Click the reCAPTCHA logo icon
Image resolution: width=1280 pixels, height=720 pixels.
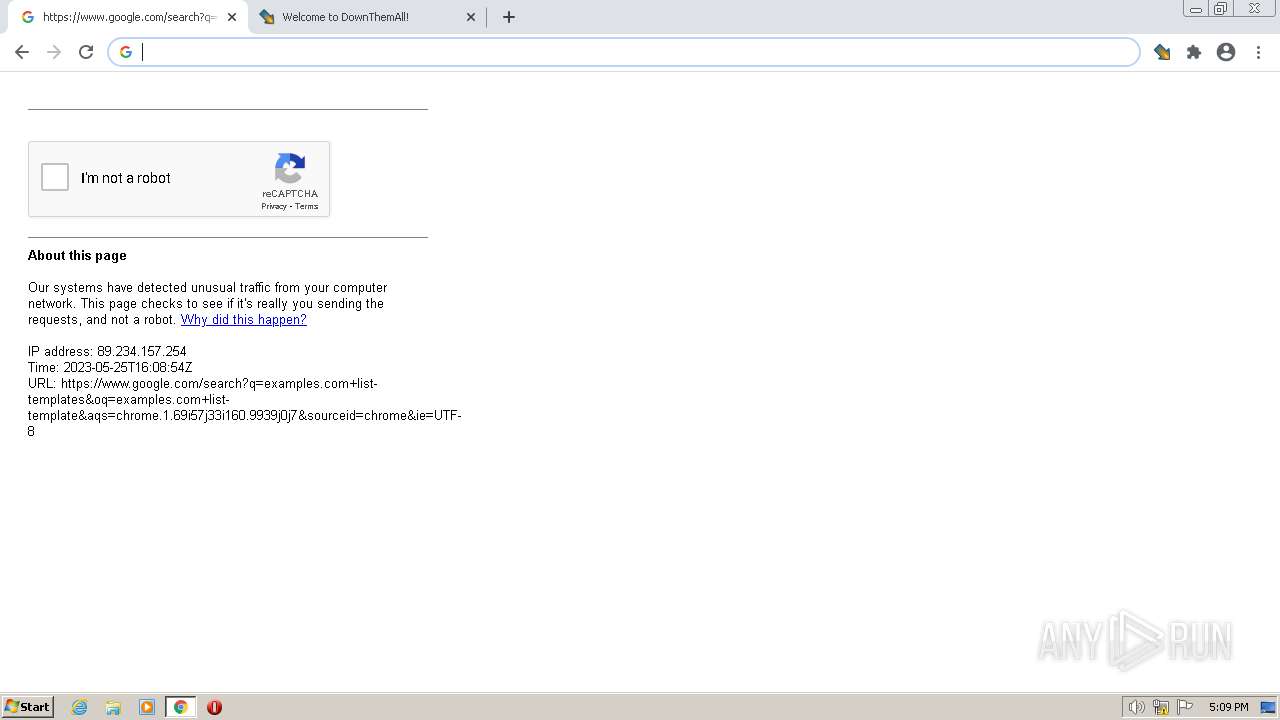(x=290, y=169)
